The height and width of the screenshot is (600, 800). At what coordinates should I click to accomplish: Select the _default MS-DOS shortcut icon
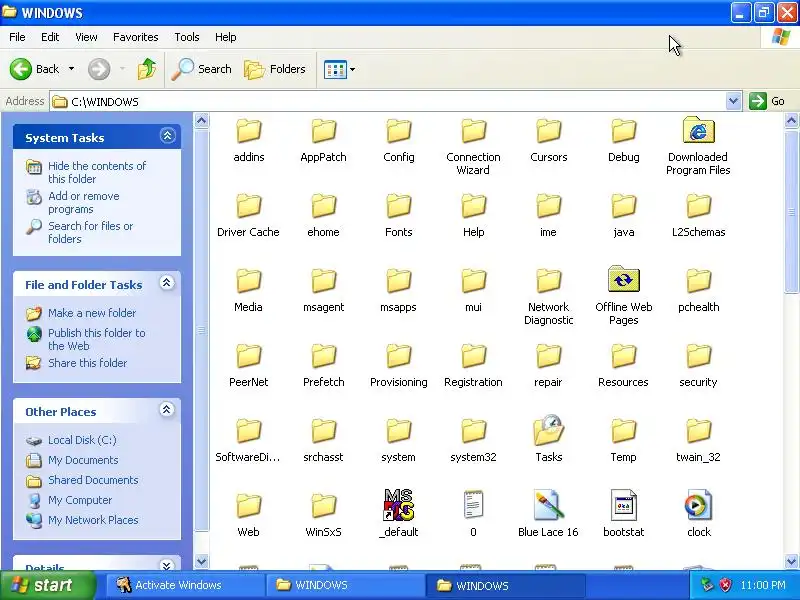click(x=398, y=505)
